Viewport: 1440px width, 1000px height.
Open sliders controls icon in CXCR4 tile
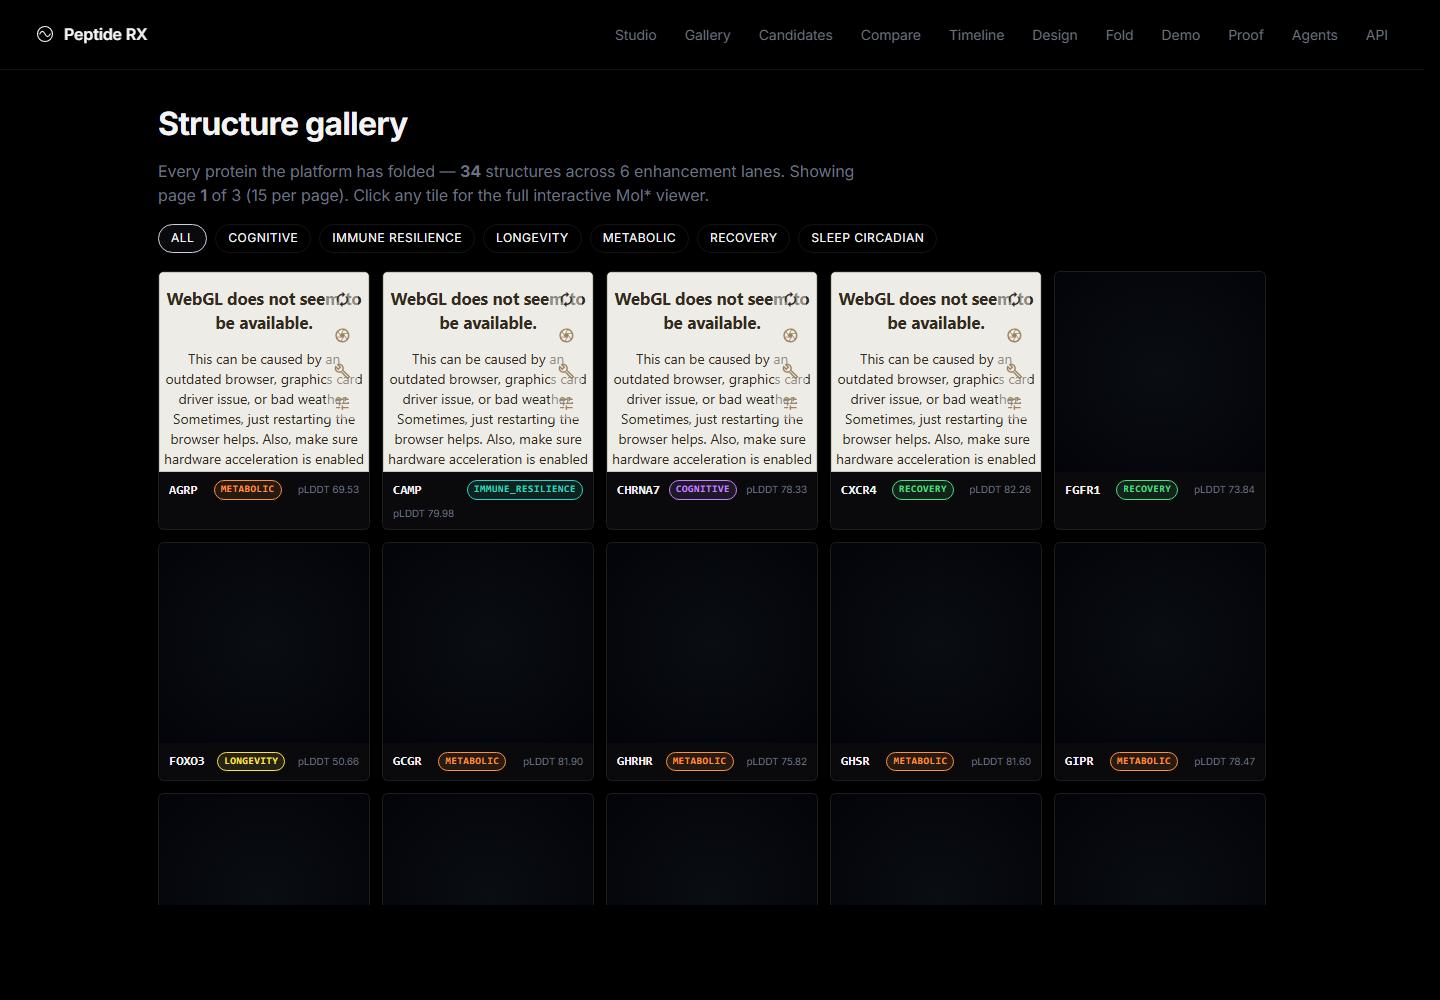tap(1014, 403)
